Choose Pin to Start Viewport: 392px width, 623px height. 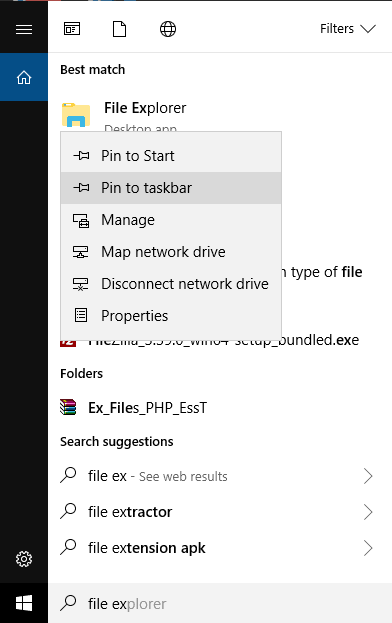pyautogui.click(x=171, y=156)
